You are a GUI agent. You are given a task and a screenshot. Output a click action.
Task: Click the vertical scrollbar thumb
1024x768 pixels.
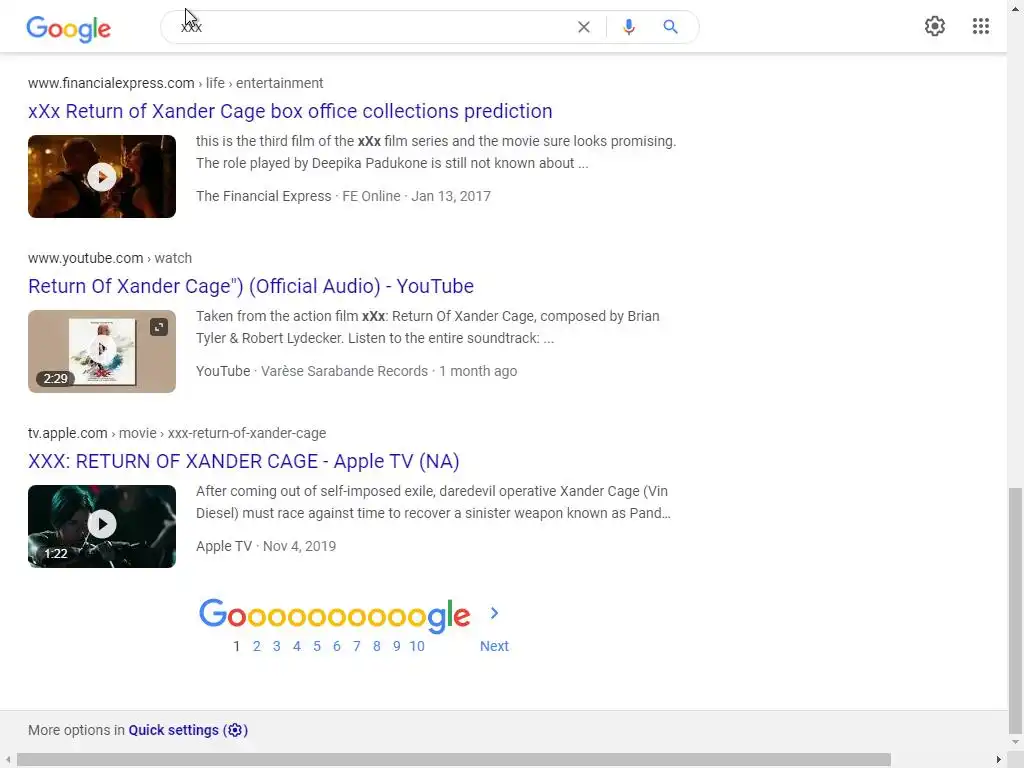(1016, 611)
